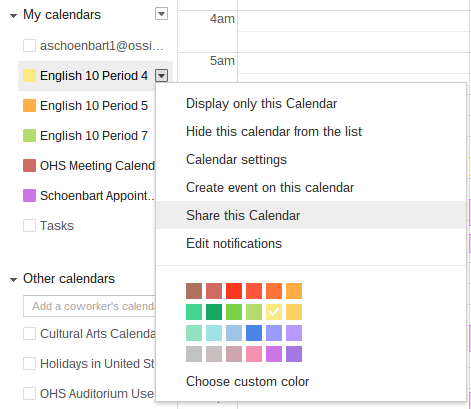471x409 pixels.
Task: Toggle OHS Meeting Calendar red square
Action: tap(29, 165)
